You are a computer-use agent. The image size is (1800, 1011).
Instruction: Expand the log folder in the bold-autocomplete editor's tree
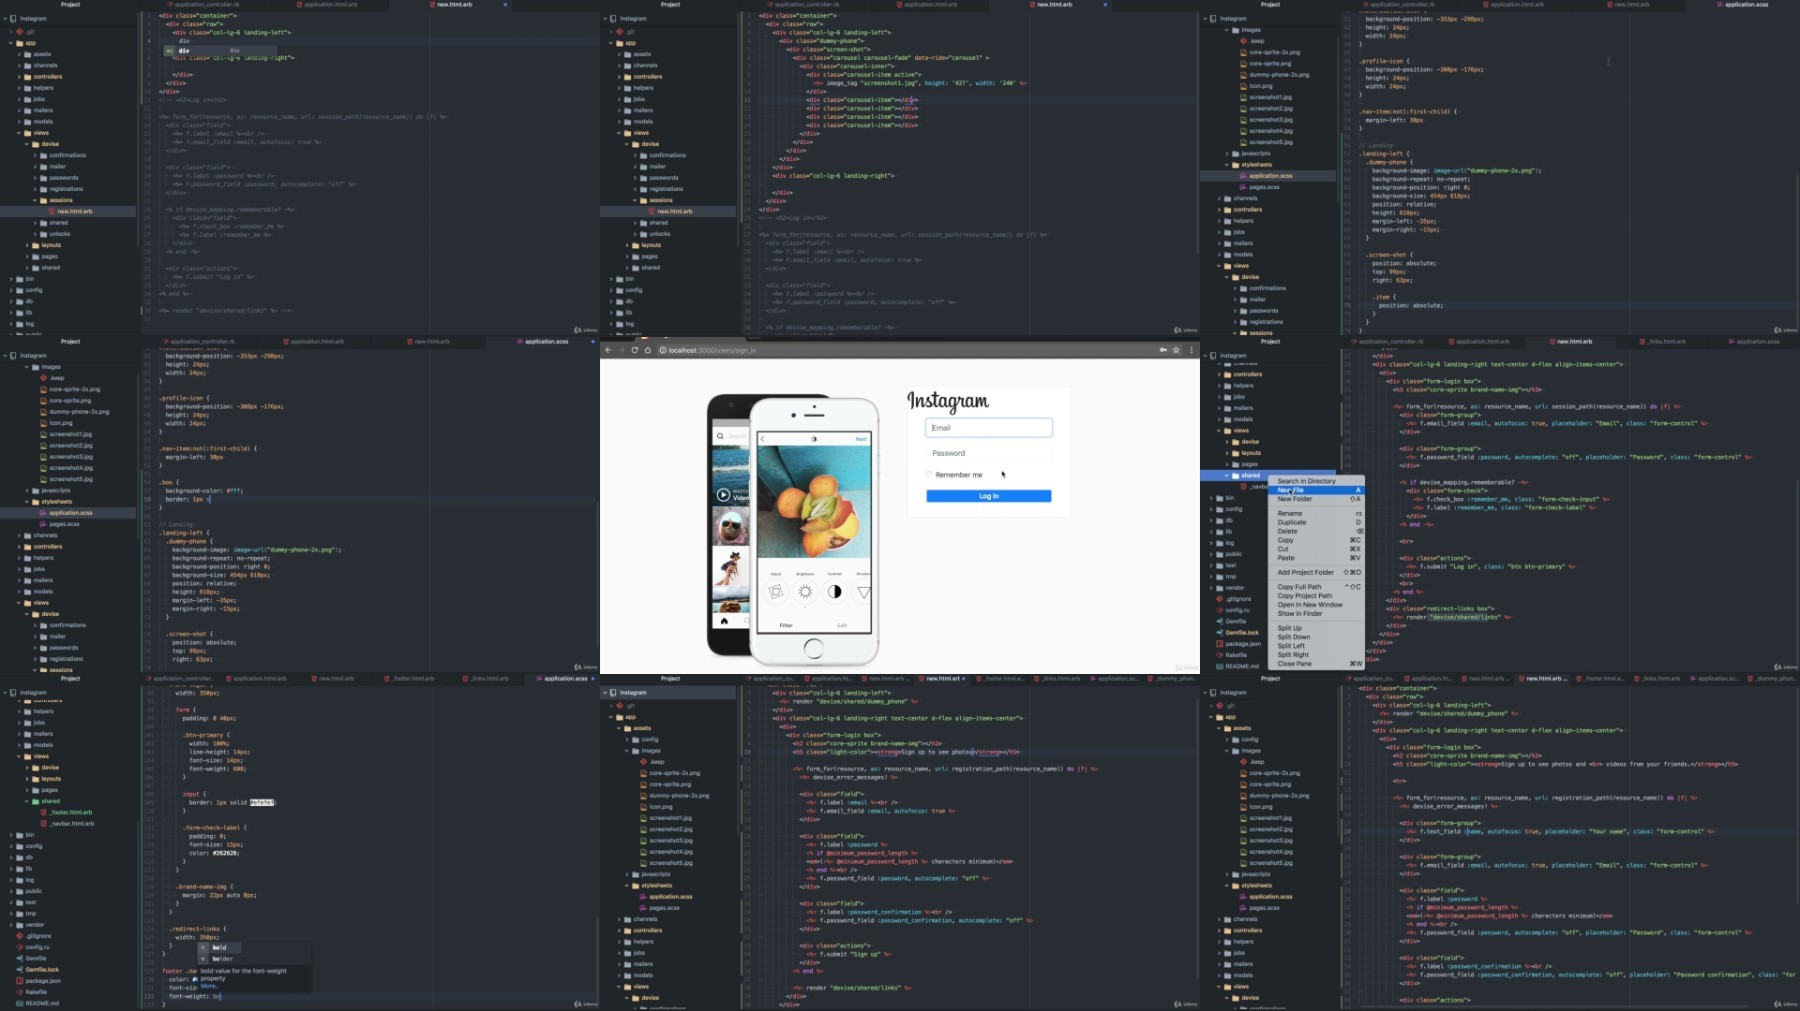pyautogui.click(x=12, y=880)
